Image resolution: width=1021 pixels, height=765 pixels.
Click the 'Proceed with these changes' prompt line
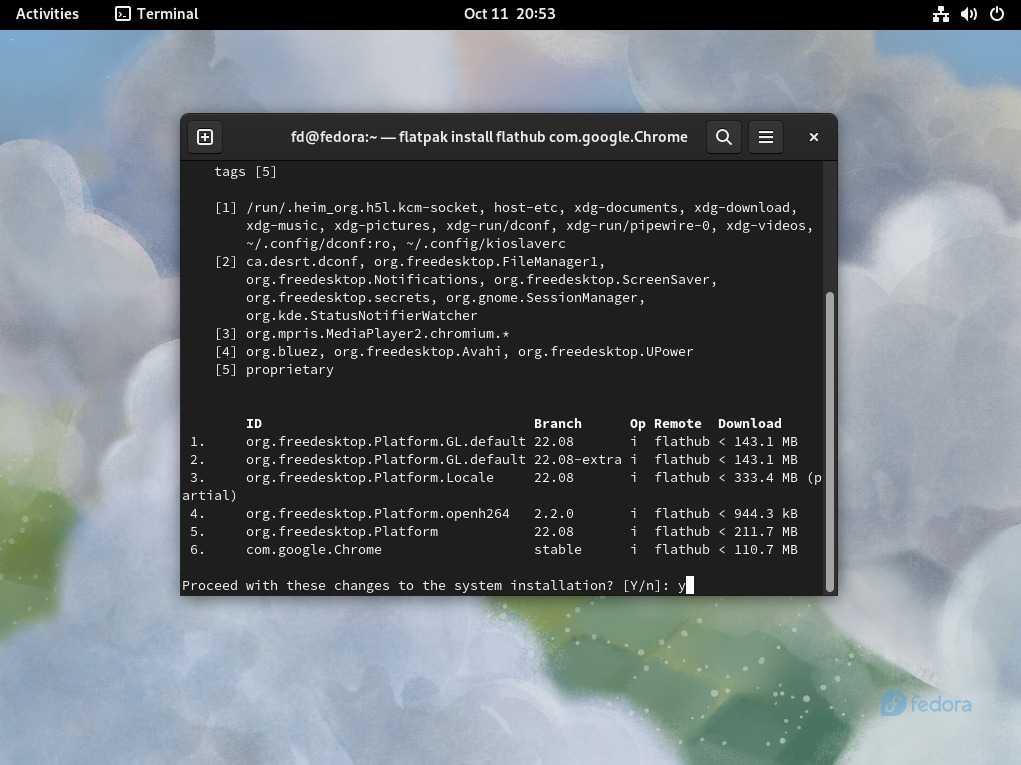[434, 585]
